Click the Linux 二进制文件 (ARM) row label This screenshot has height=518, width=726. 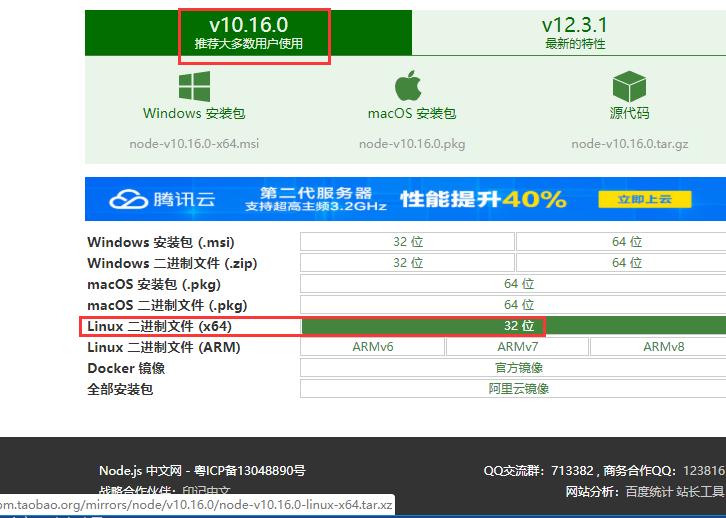pyautogui.click(x=163, y=347)
